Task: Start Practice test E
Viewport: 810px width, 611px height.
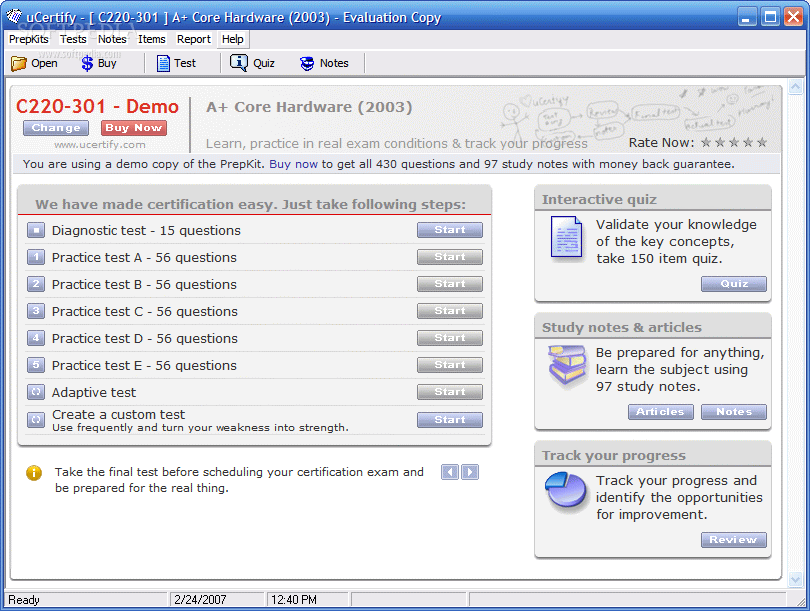Action: point(450,365)
